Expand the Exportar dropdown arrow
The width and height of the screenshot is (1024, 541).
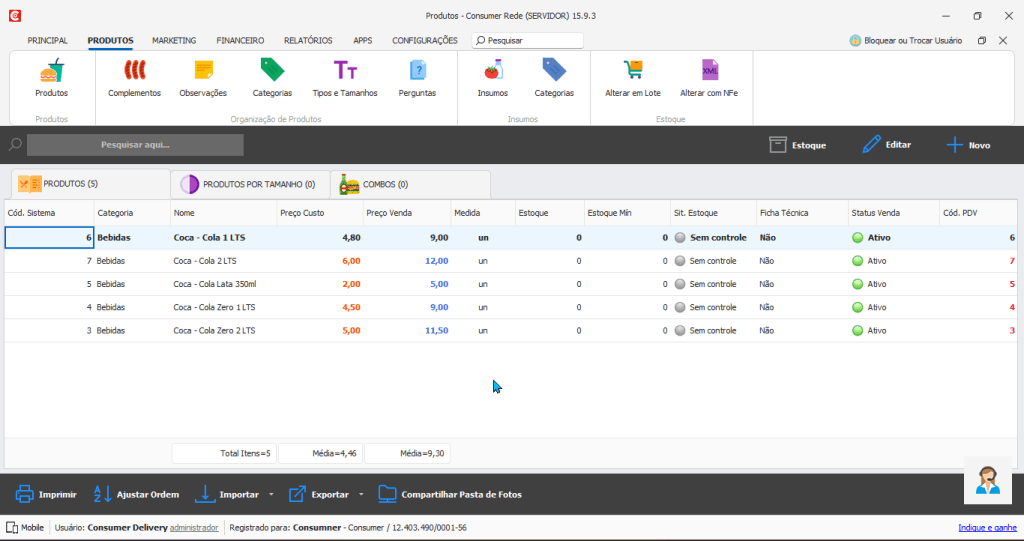[361, 495]
